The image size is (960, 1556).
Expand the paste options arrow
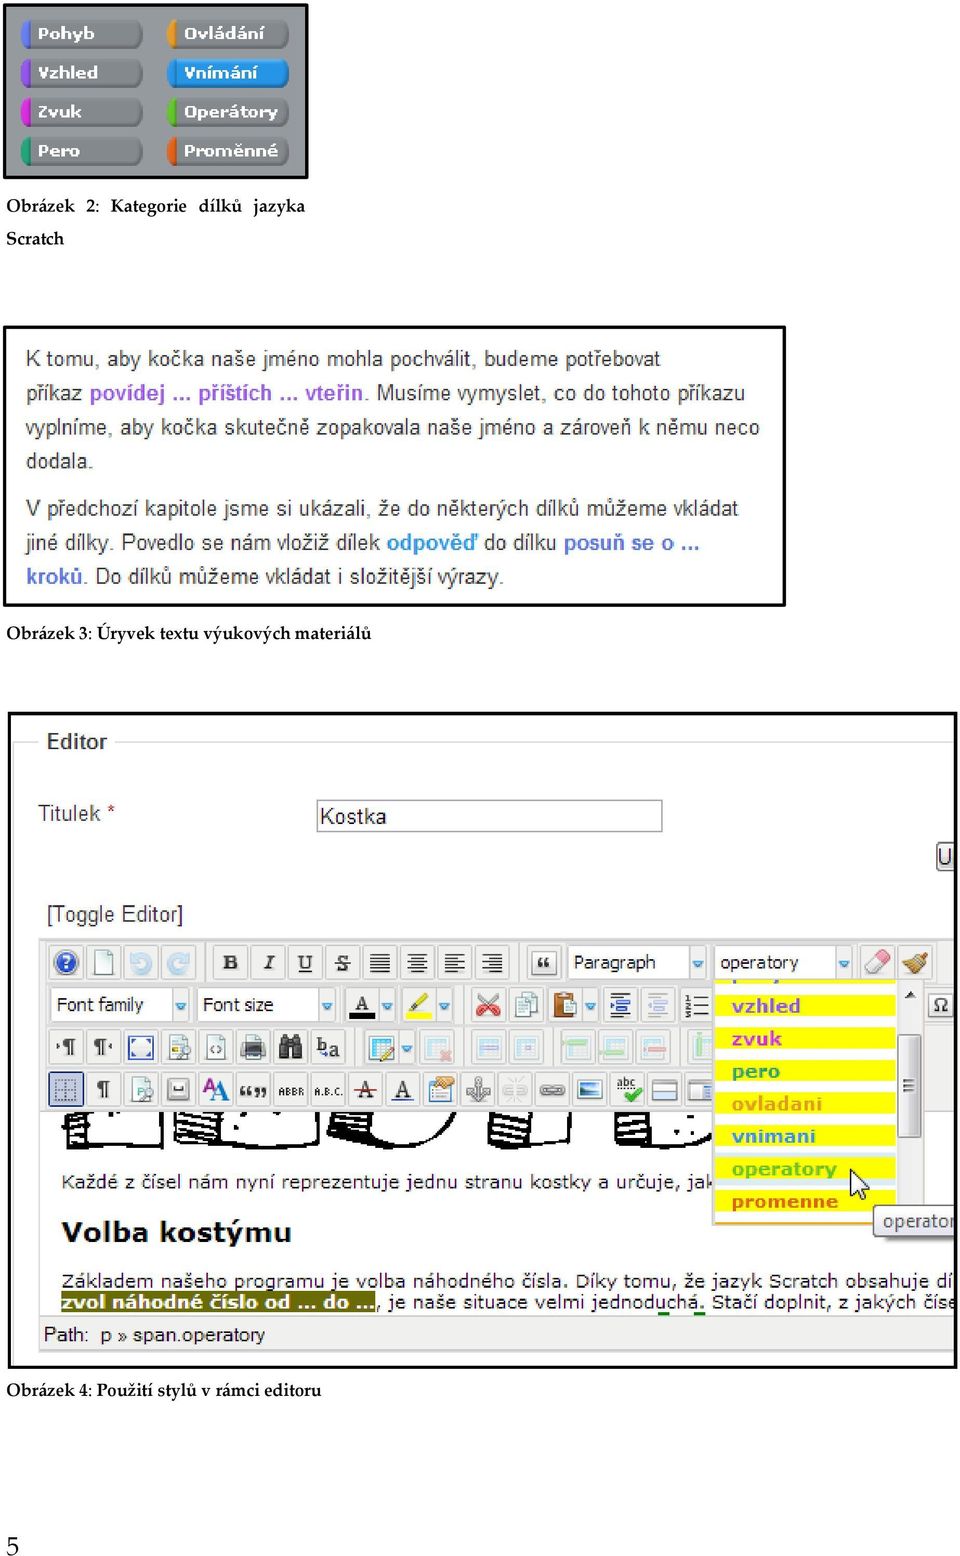590,1005
